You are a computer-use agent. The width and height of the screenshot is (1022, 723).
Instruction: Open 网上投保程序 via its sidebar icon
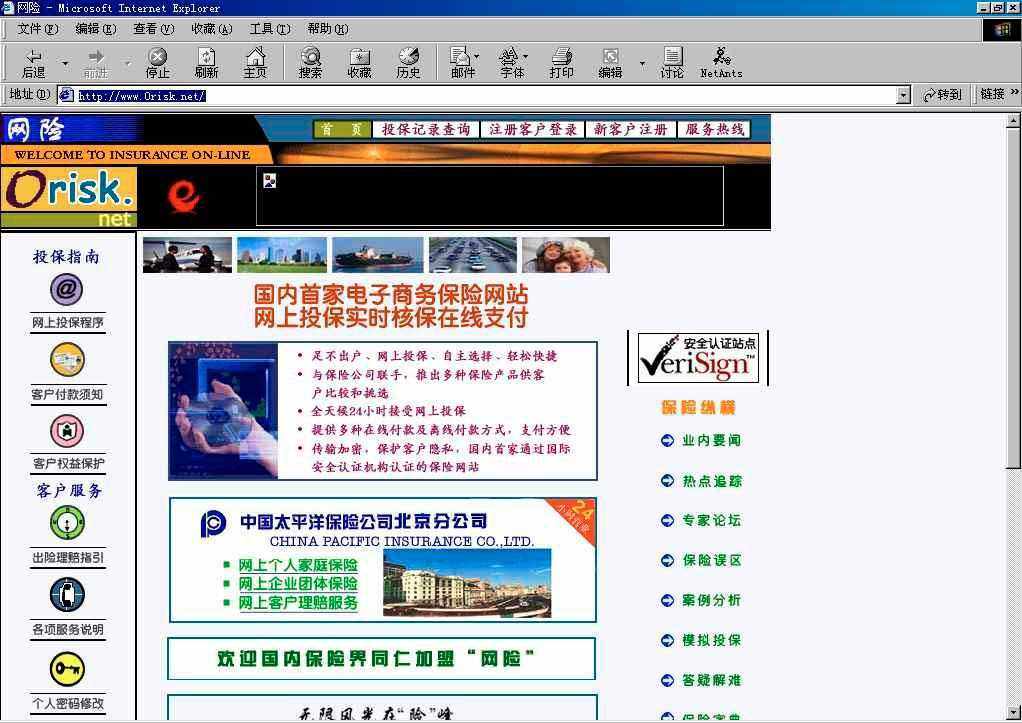67,290
